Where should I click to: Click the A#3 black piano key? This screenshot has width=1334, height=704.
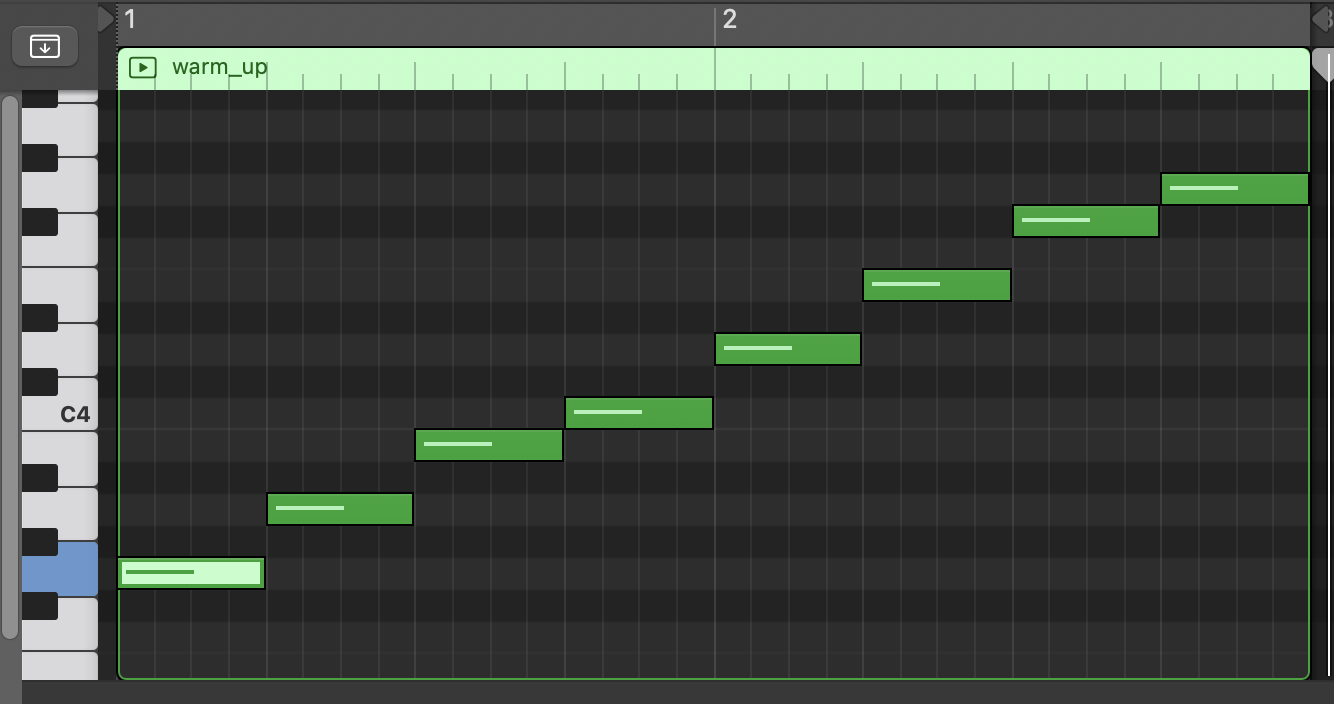(x=40, y=478)
